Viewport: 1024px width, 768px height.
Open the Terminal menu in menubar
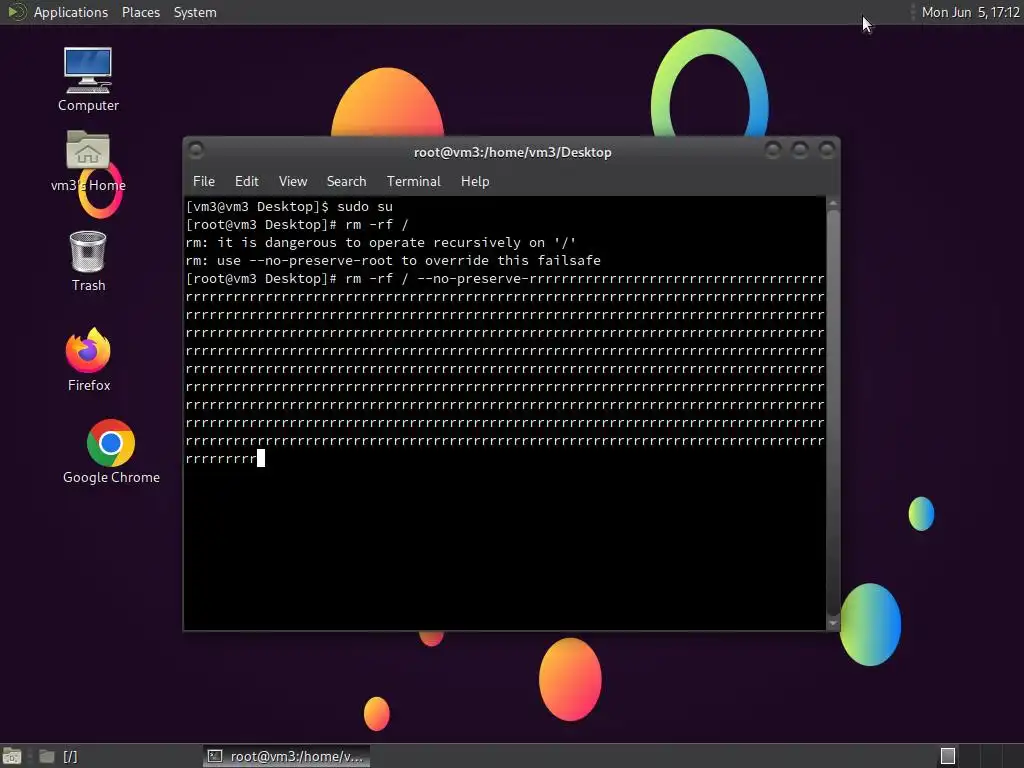point(413,182)
